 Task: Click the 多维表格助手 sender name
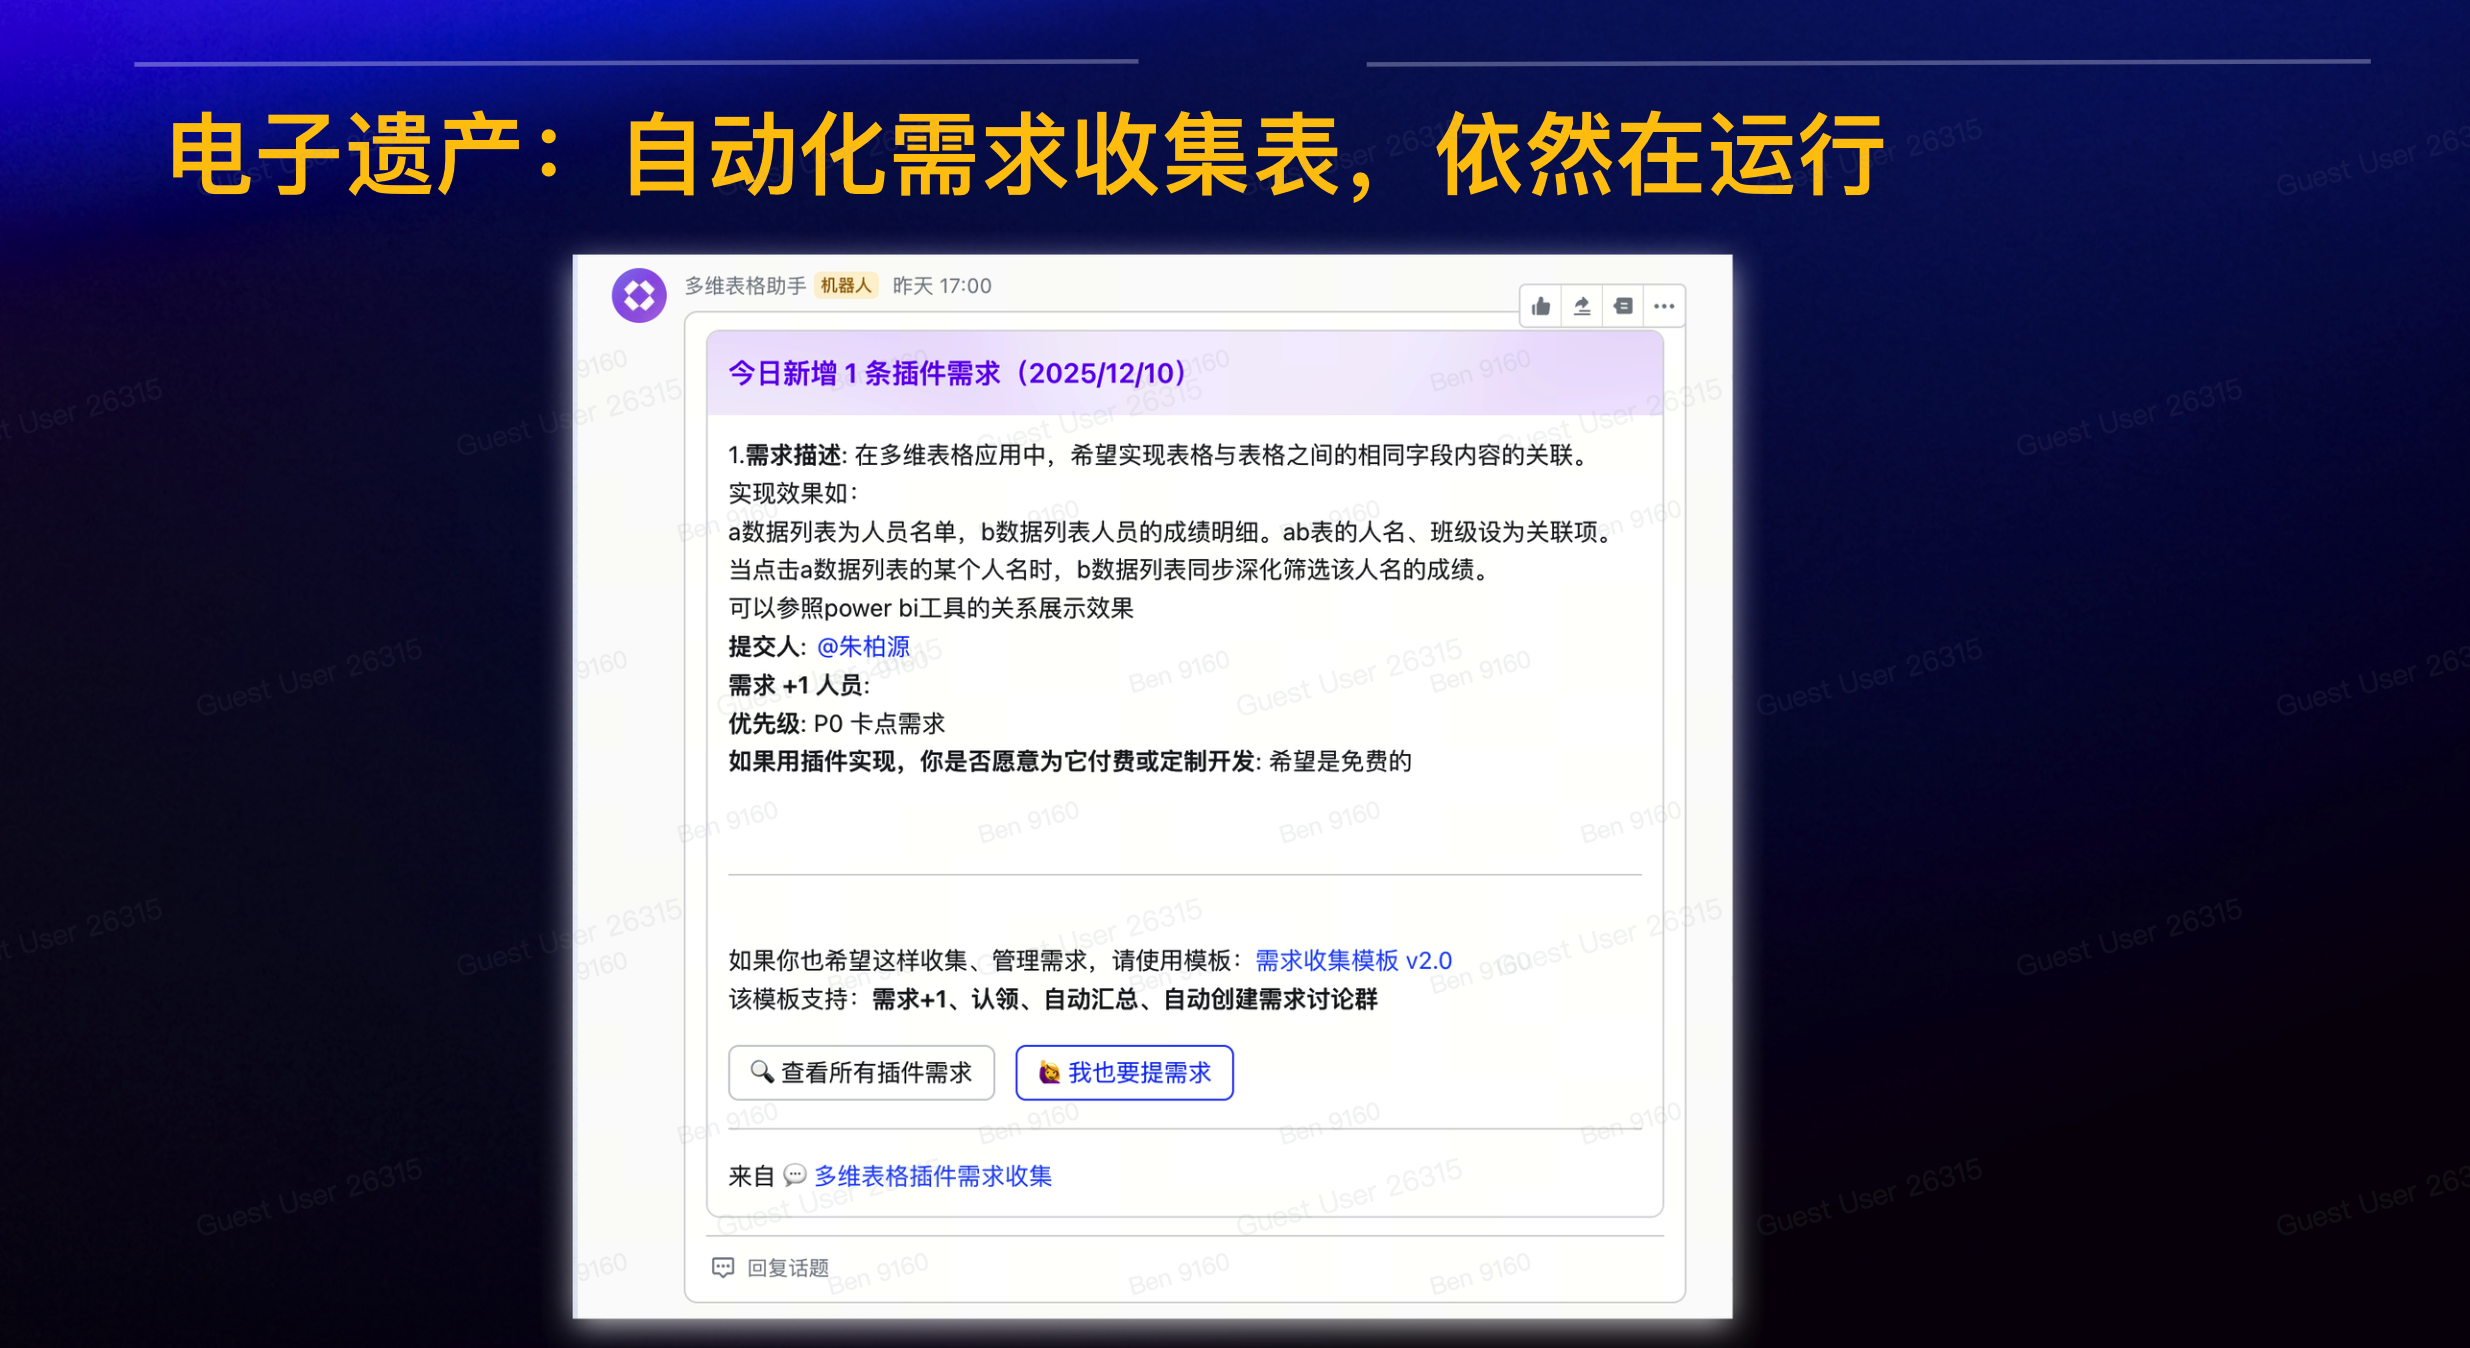(x=745, y=286)
